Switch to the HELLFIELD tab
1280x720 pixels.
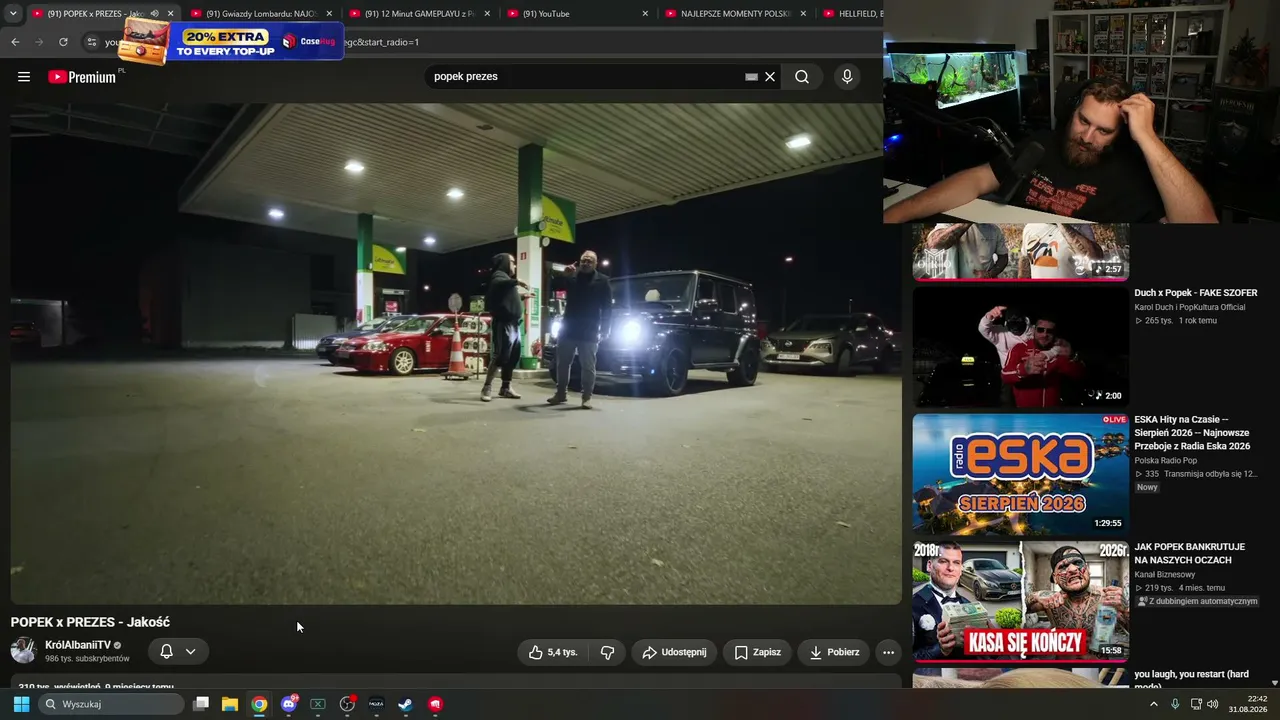click(x=853, y=14)
